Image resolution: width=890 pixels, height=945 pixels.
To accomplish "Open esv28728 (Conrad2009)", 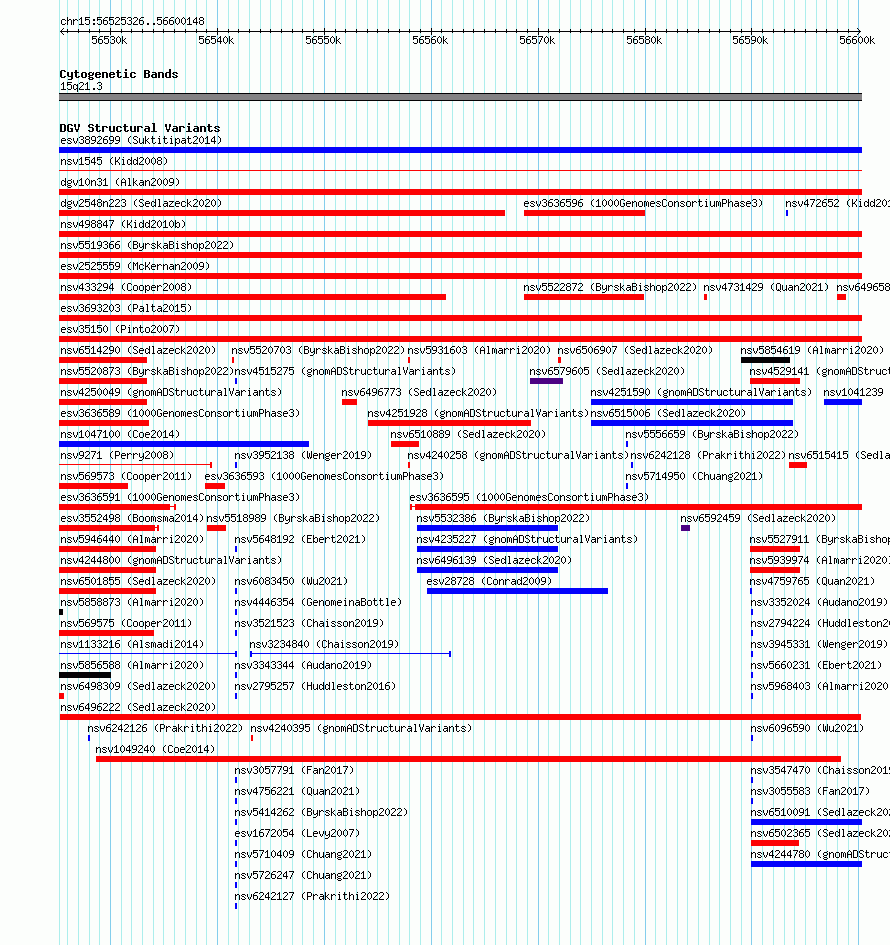I will (489, 582).
